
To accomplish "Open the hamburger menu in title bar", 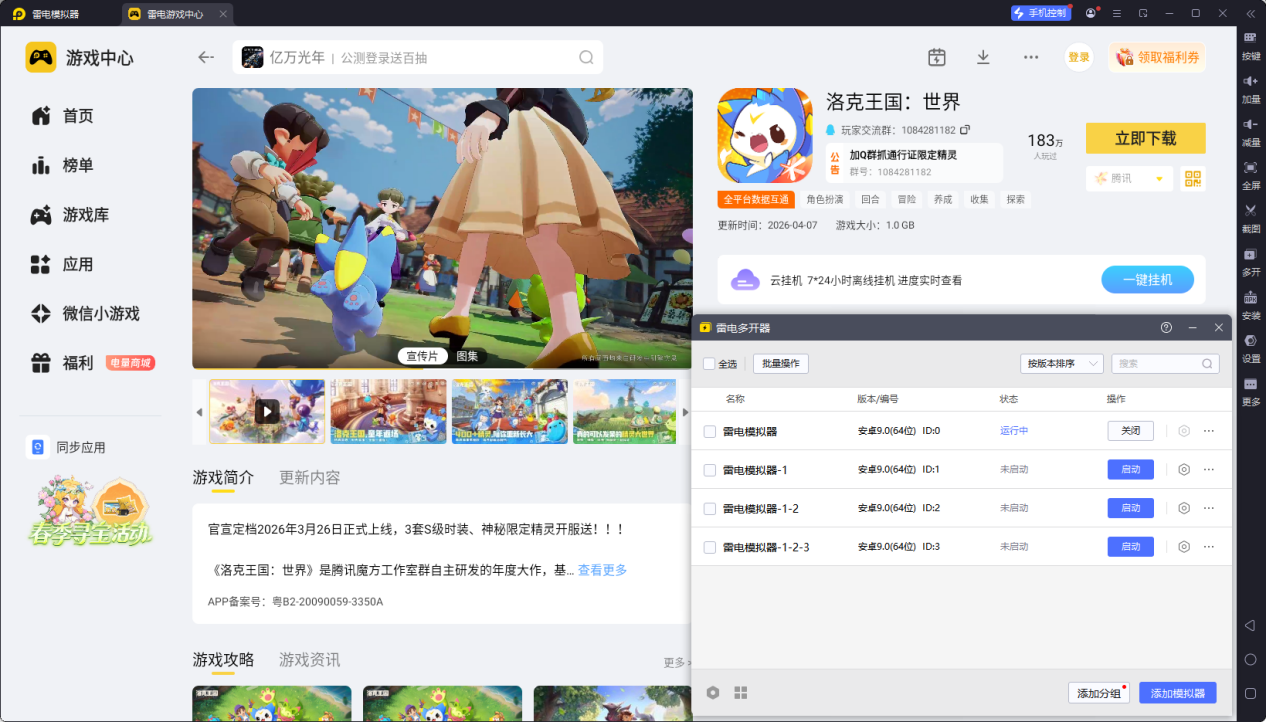I will (x=1117, y=13).
